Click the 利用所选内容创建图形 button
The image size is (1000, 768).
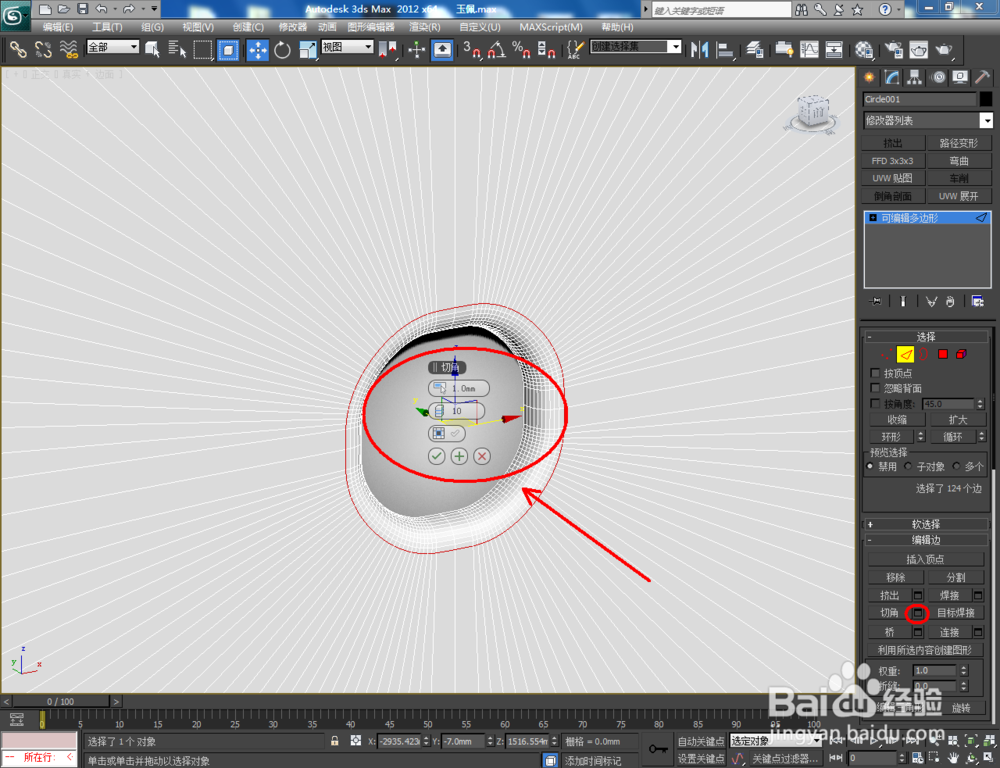coord(925,650)
